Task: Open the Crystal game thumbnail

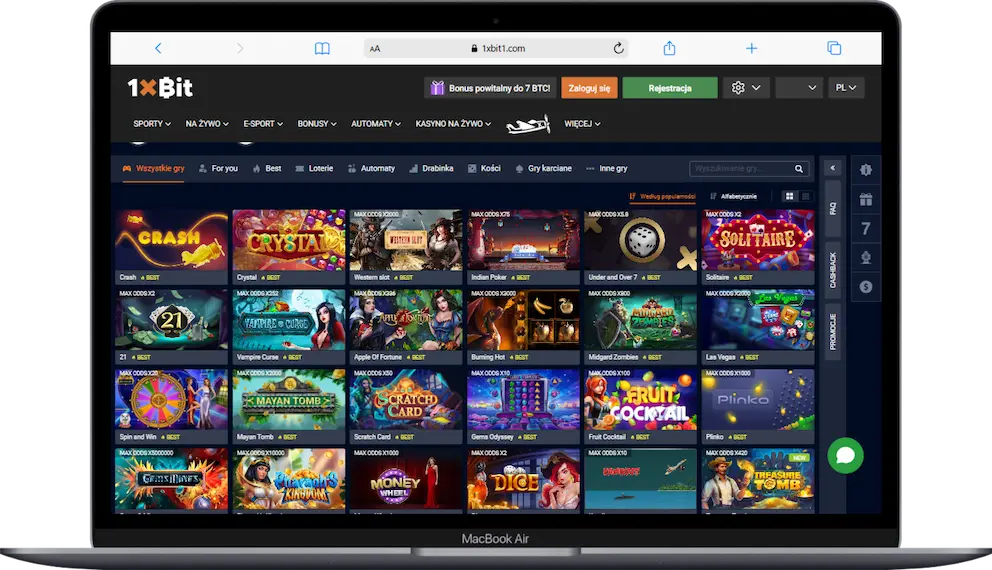Action: coord(289,240)
